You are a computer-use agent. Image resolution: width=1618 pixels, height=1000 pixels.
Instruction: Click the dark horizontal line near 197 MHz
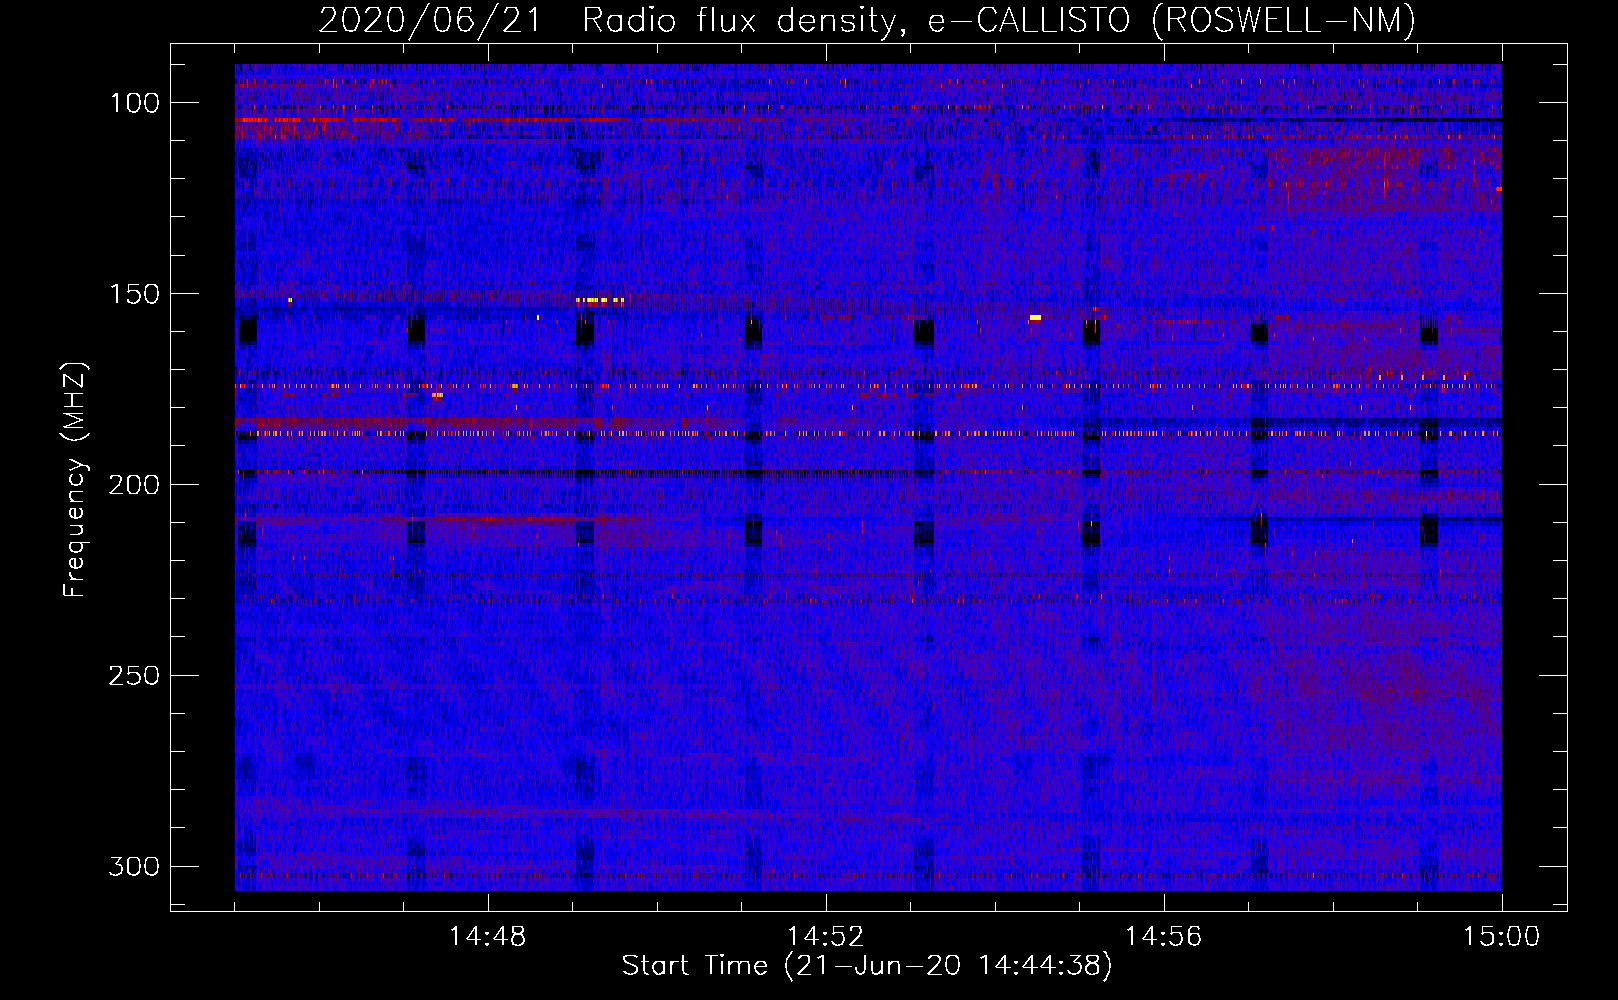pyautogui.click(x=868, y=473)
